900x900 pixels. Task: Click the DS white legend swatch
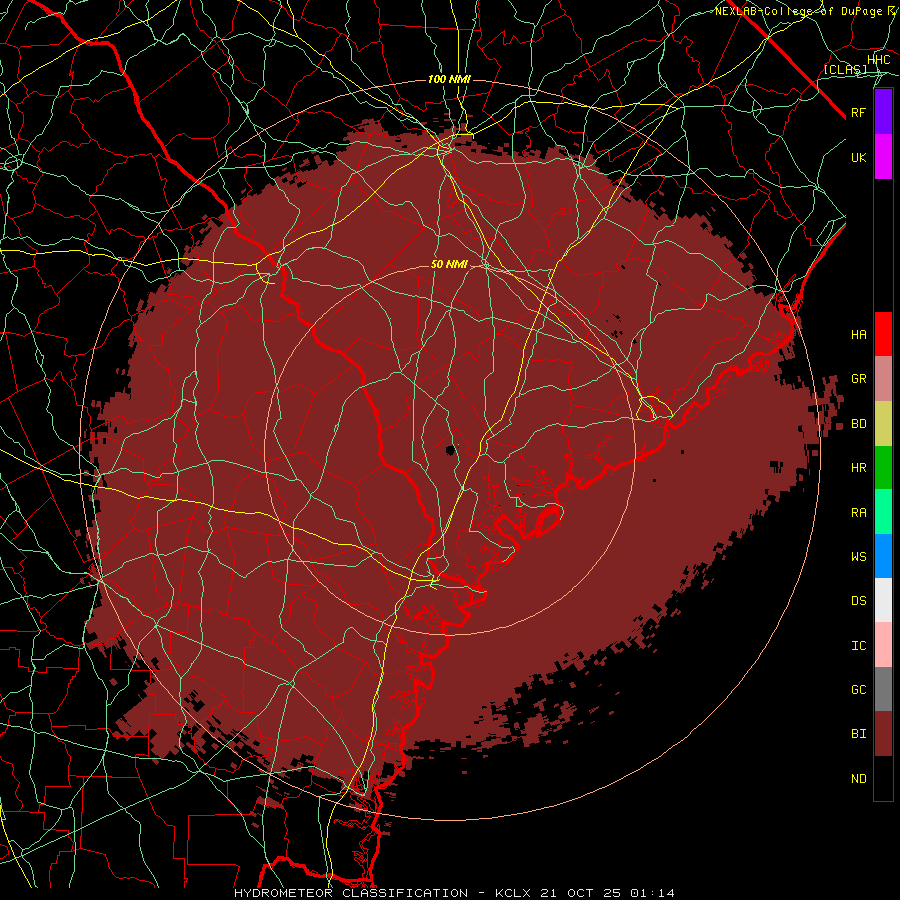883,600
